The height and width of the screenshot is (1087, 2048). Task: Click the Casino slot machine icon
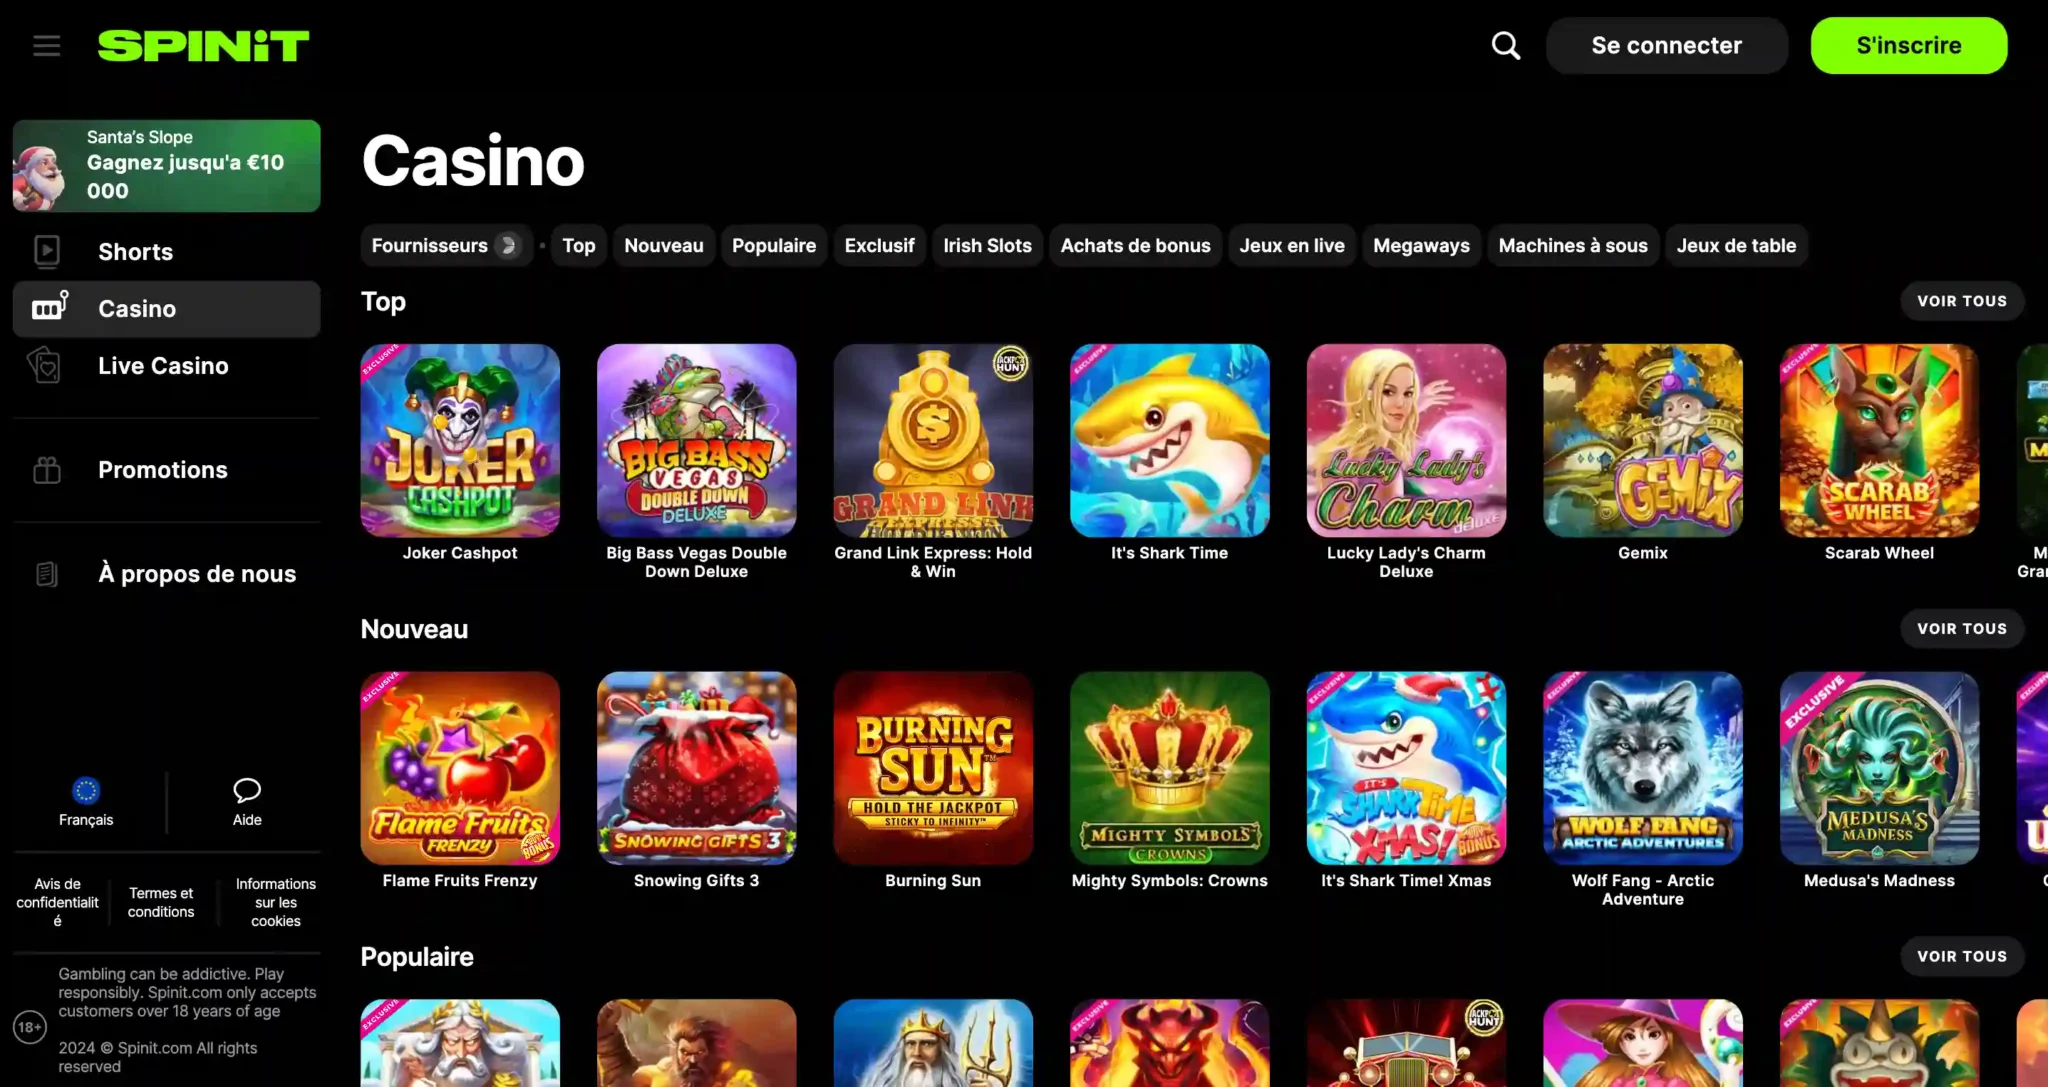coord(49,306)
